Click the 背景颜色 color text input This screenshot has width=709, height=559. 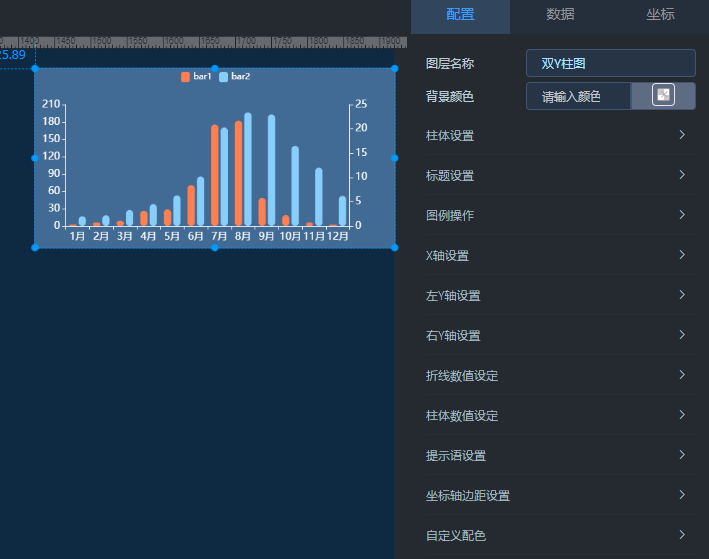tap(578, 97)
